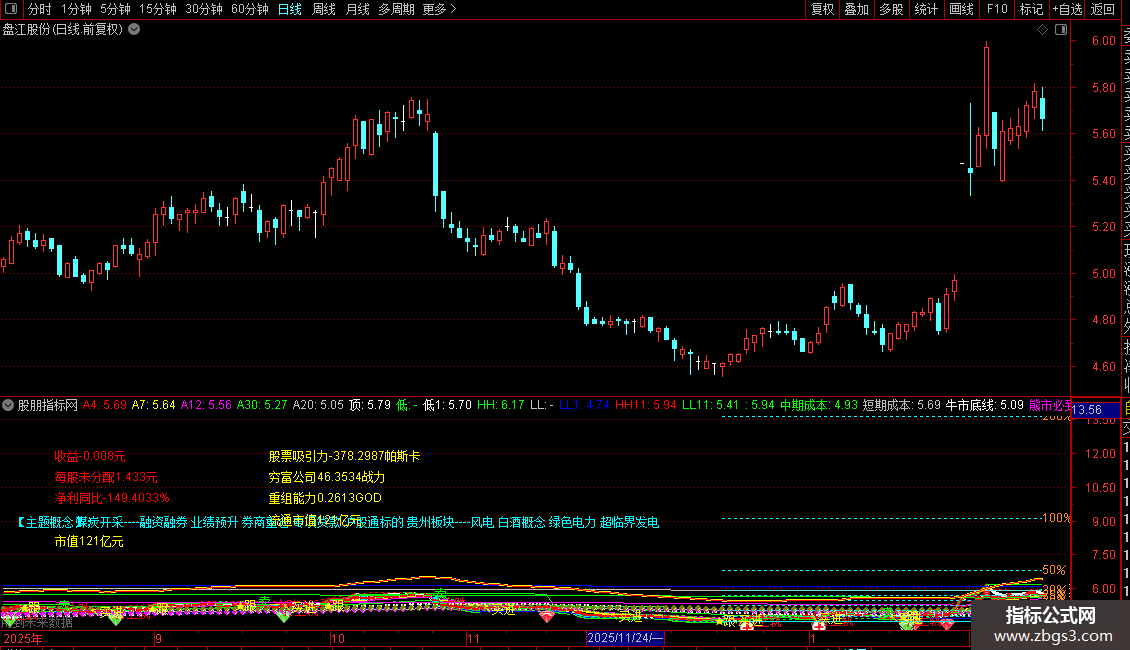Switch to 月线 monthly tab
1130x650 pixels.
(357, 9)
